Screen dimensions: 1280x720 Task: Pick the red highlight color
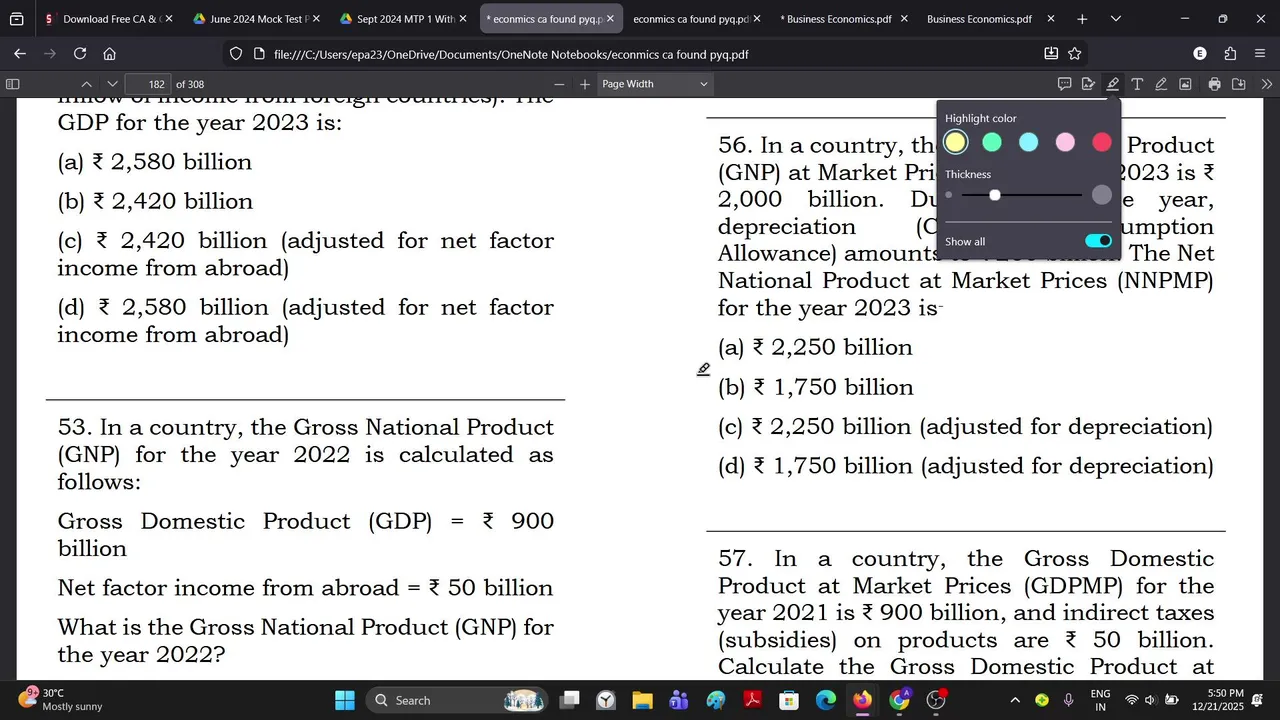tap(1102, 142)
